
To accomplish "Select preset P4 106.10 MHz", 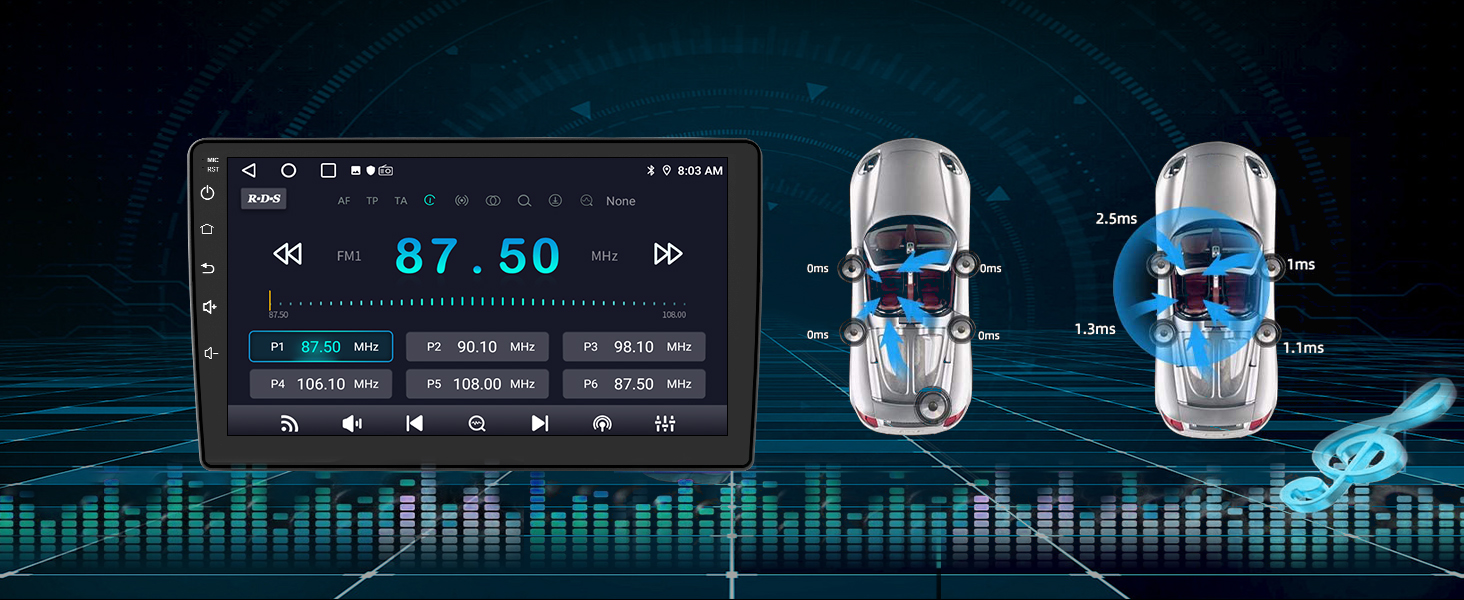I will click(x=320, y=384).
